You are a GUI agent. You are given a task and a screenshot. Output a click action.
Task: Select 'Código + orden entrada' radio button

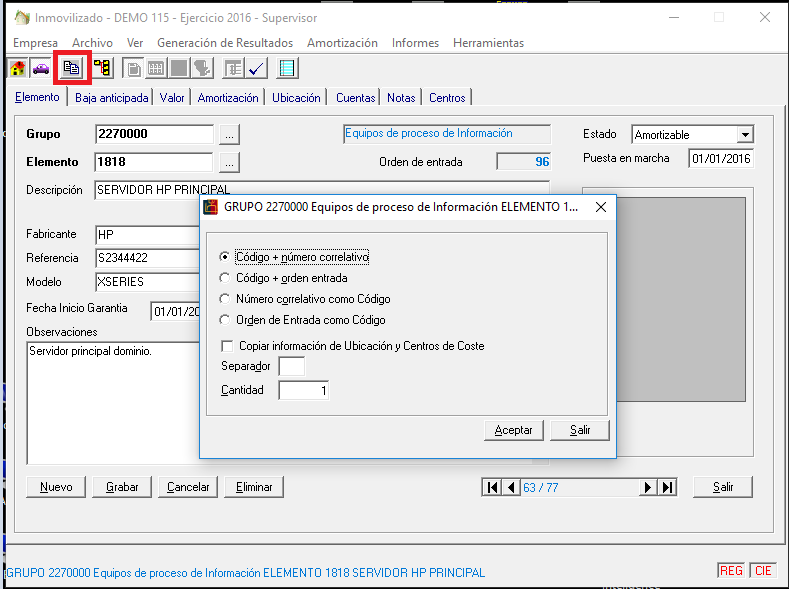click(224, 278)
